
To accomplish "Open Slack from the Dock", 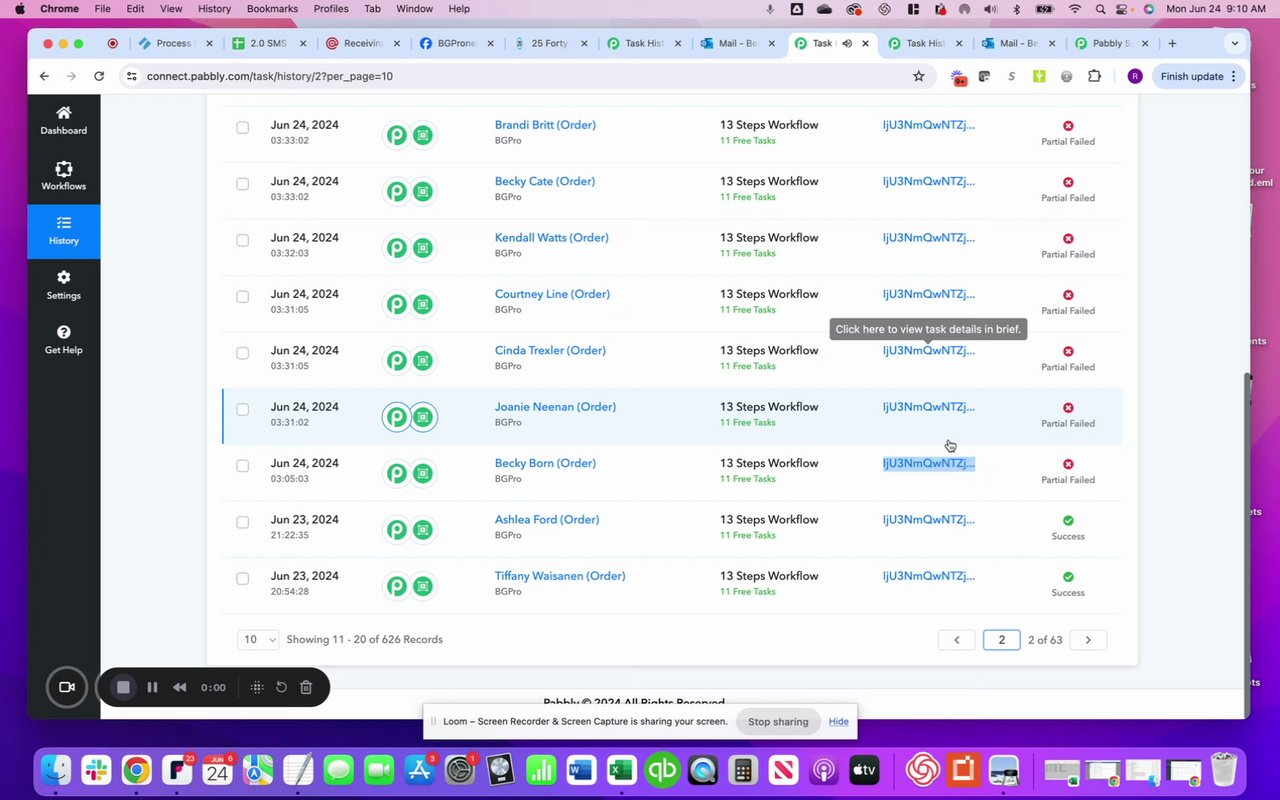I will 96,770.
